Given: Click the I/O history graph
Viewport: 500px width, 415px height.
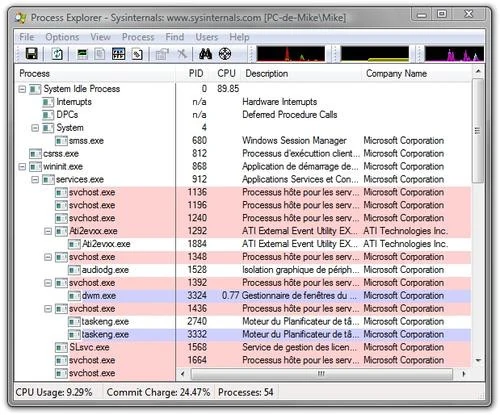Looking at the screenshot, I should (454, 54).
